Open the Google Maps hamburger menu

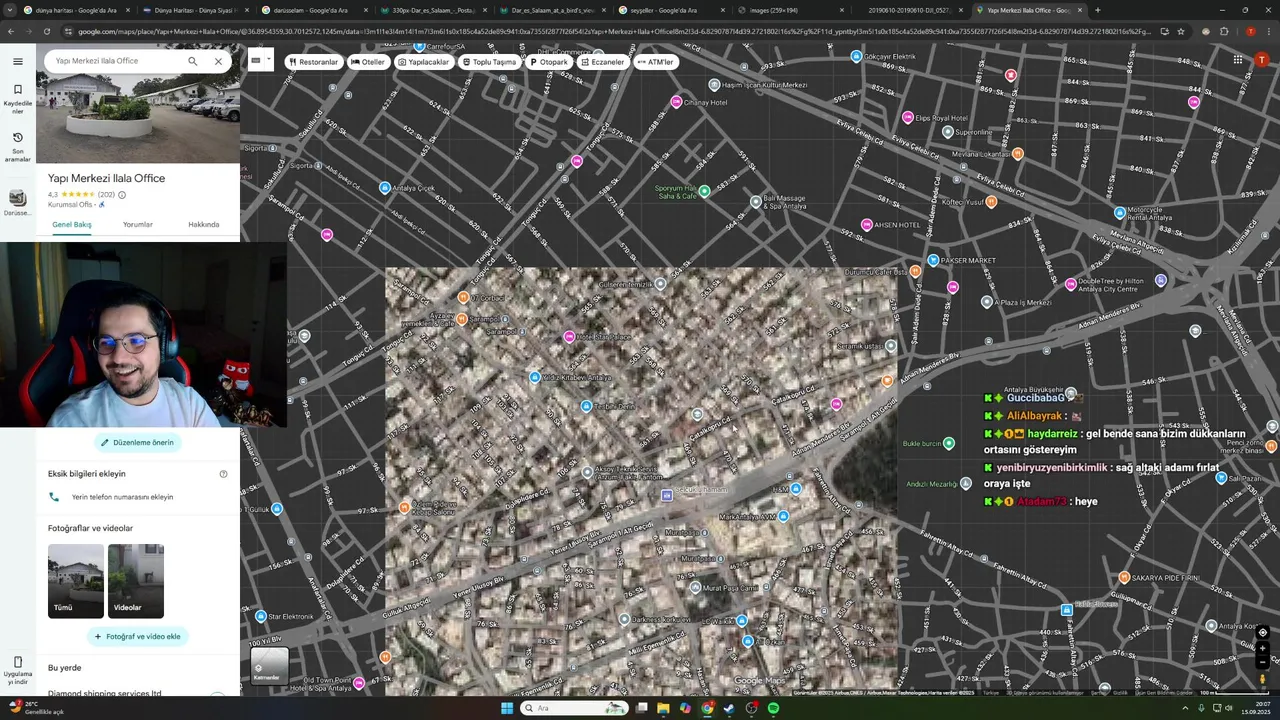[x=17, y=61]
